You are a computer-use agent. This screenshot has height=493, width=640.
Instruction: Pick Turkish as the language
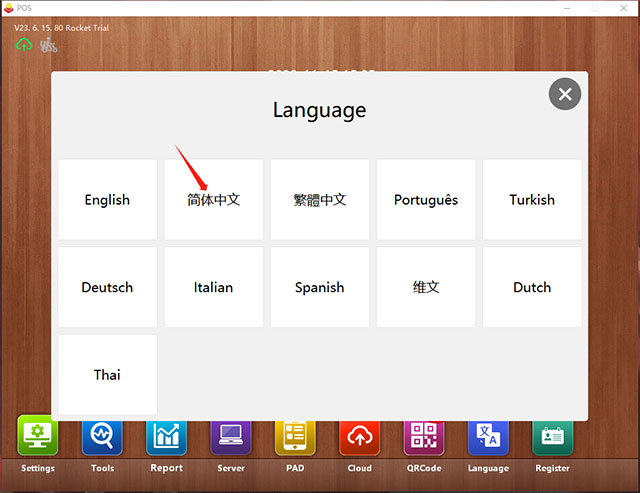pos(532,200)
